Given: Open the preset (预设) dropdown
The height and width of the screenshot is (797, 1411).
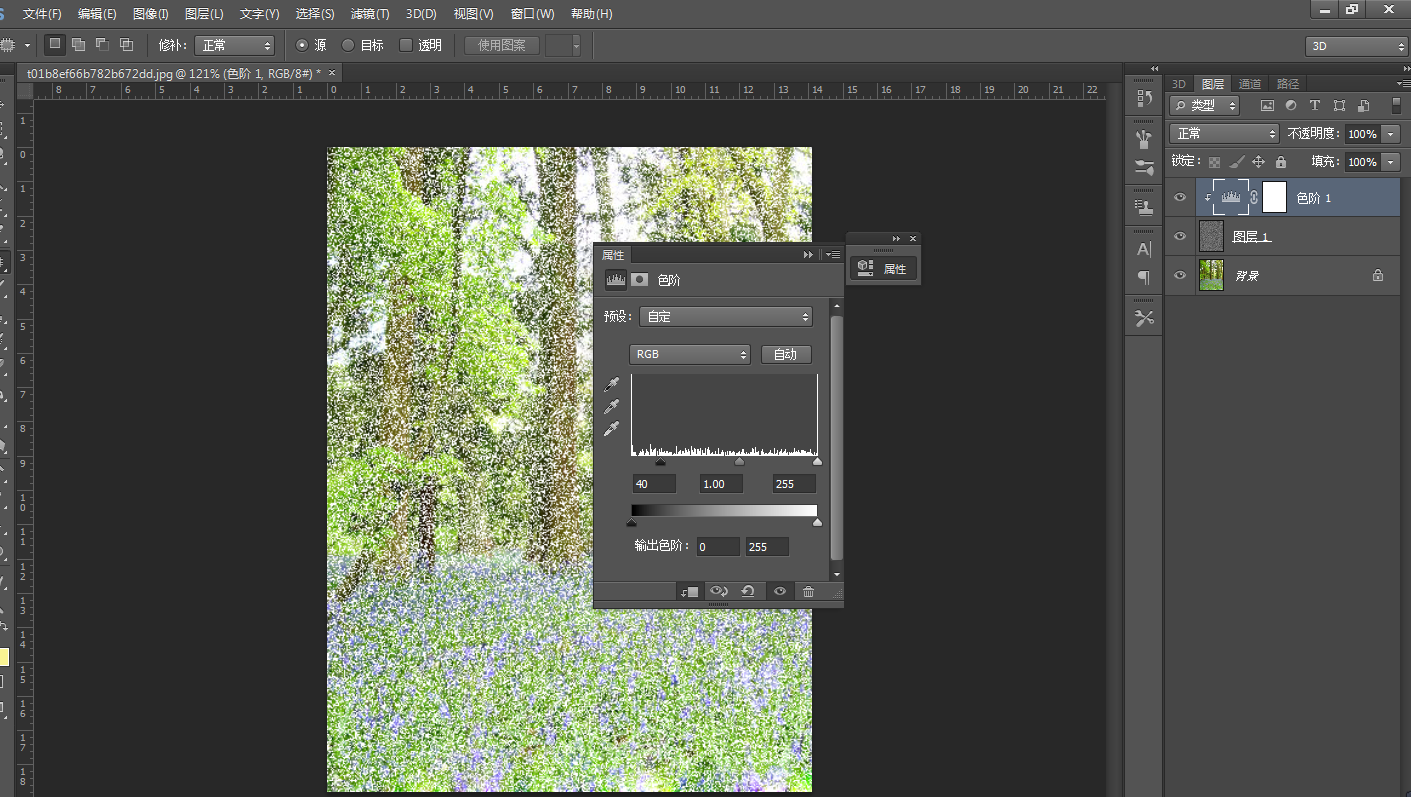Looking at the screenshot, I should (726, 317).
